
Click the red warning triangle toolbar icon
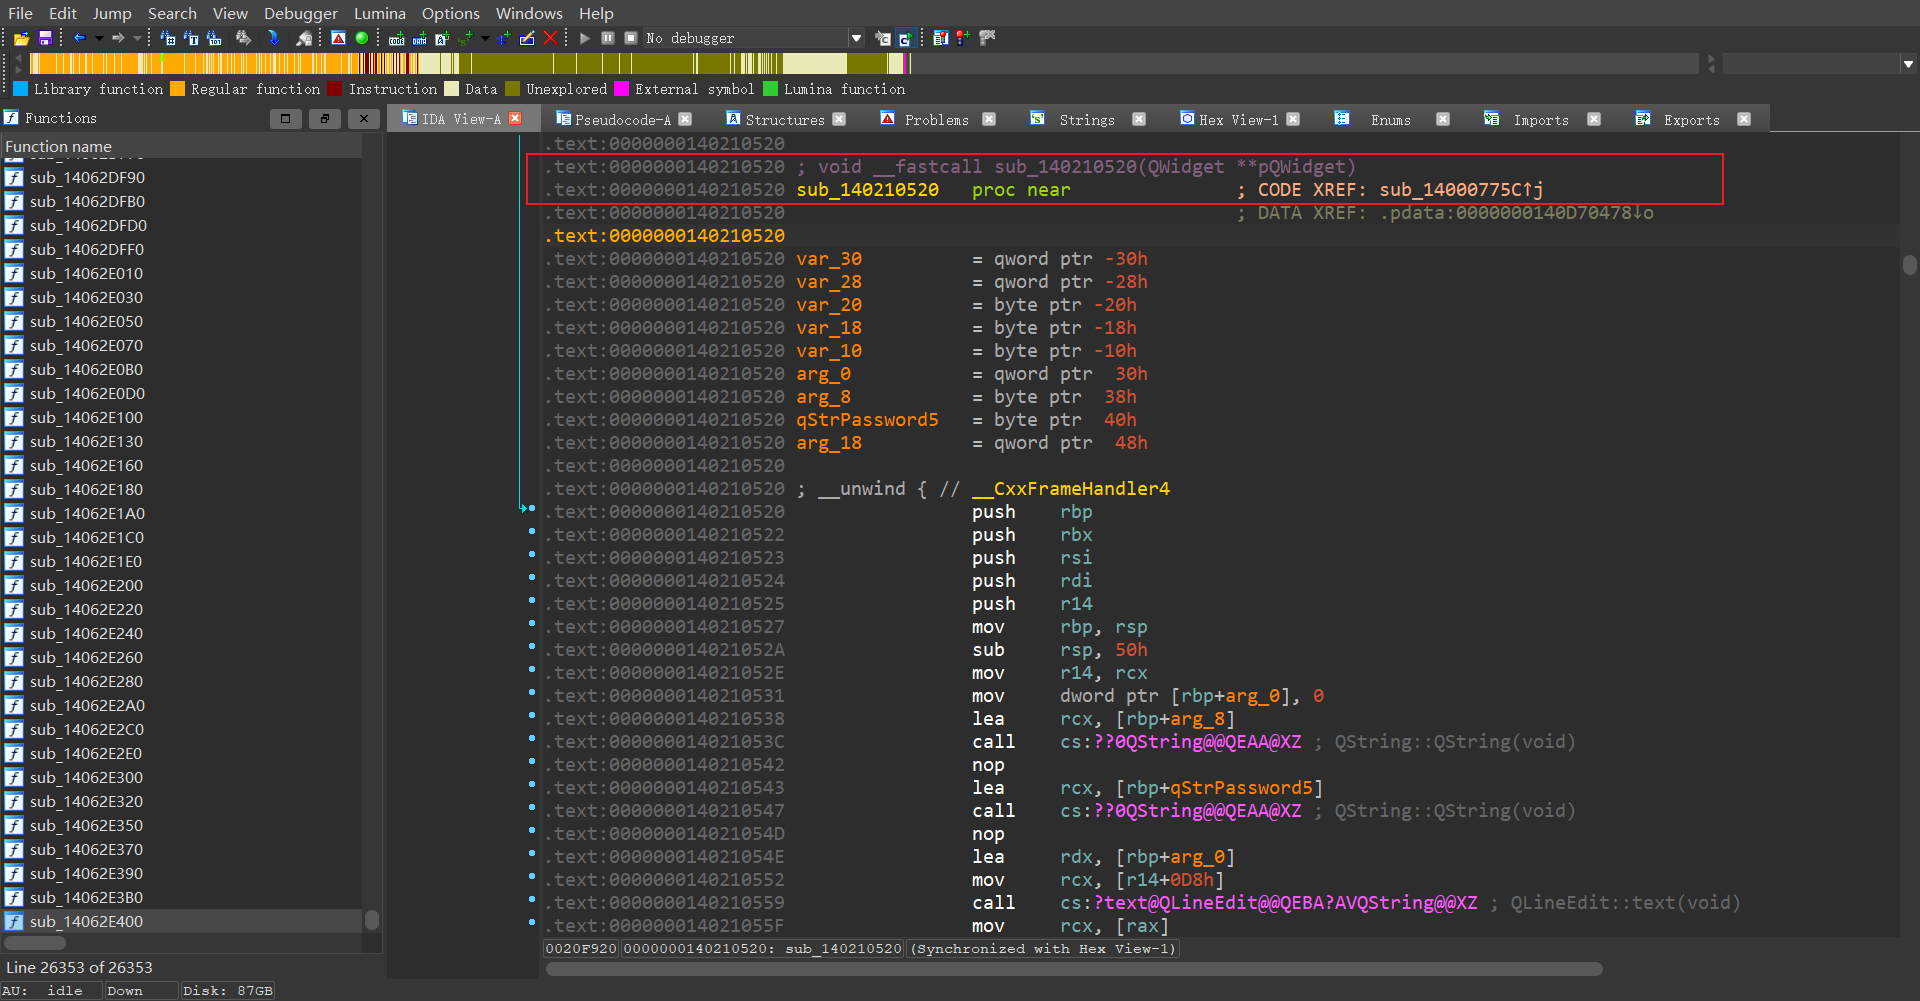(339, 38)
